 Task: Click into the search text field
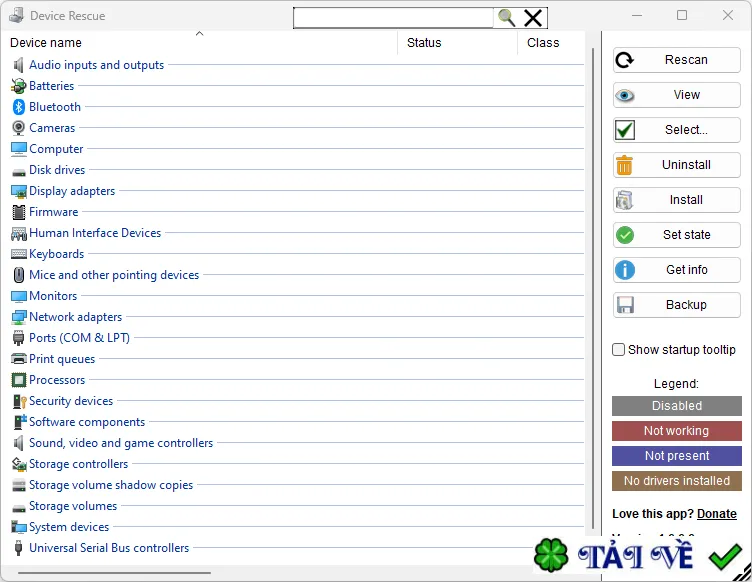point(393,18)
